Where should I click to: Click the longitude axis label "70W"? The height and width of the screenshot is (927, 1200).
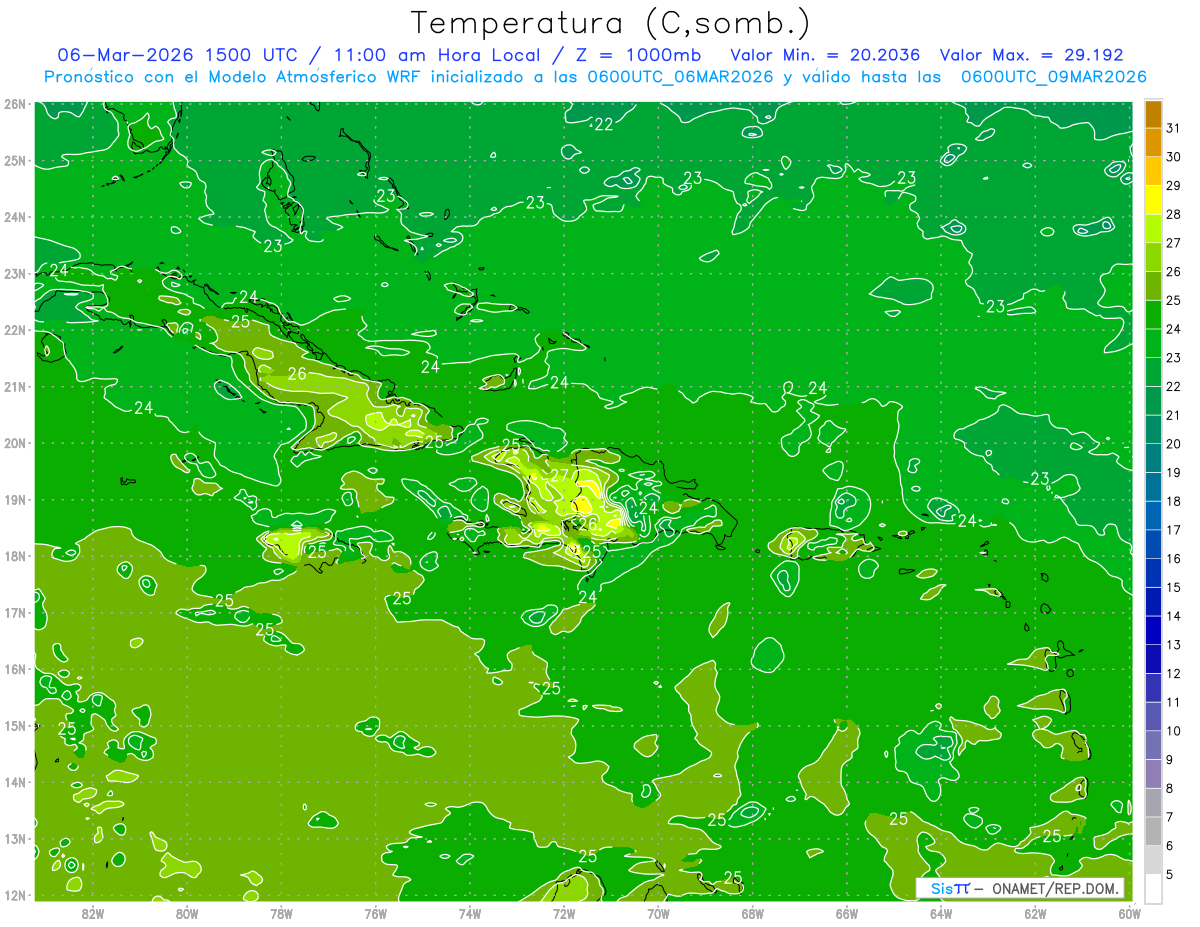tap(658, 913)
